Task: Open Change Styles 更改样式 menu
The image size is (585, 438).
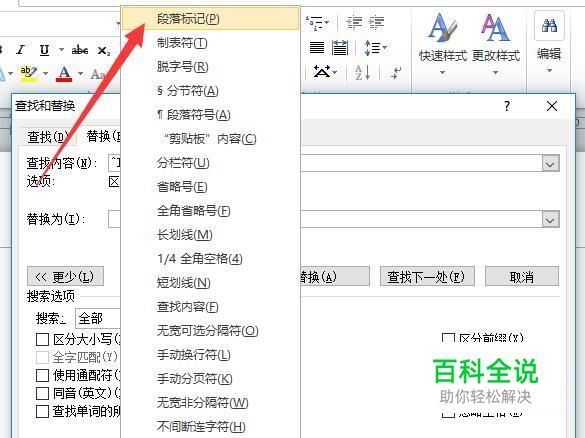Action: (x=496, y=43)
